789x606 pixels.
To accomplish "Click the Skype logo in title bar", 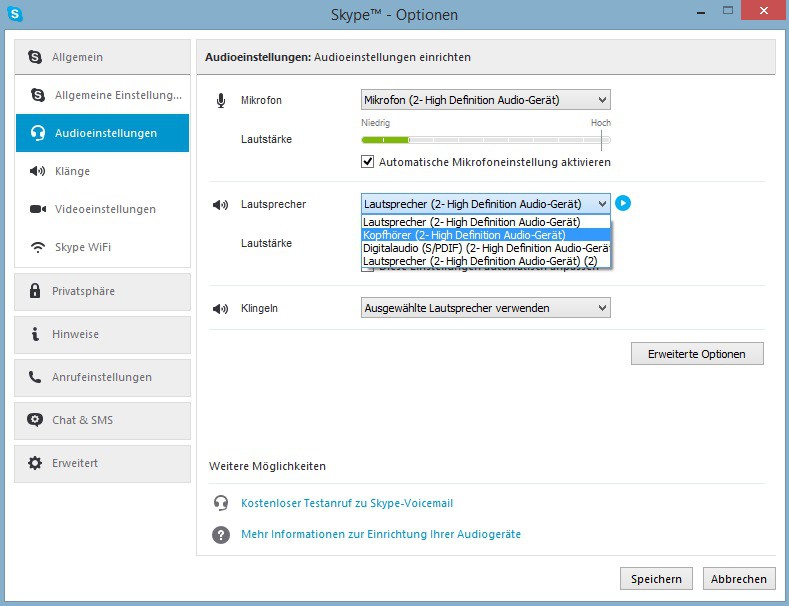I will click(15, 14).
